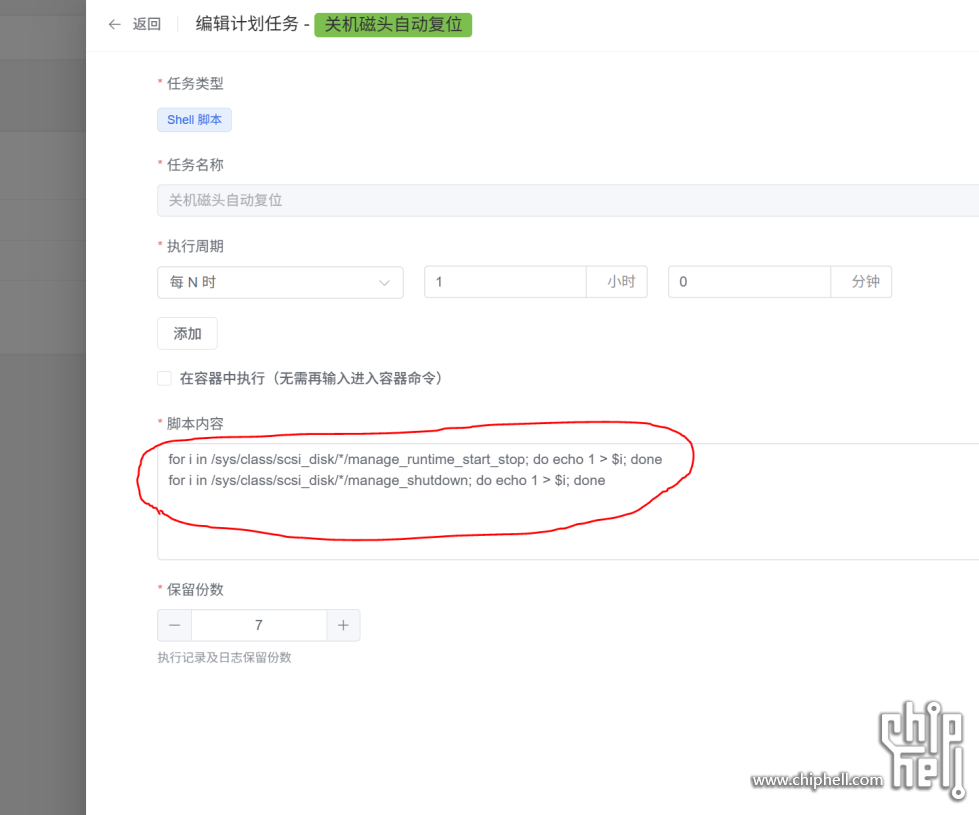This screenshot has height=815, width=979.
Task: Click the 编辑计划任务 page heading
Action: [x=247, y=24]
